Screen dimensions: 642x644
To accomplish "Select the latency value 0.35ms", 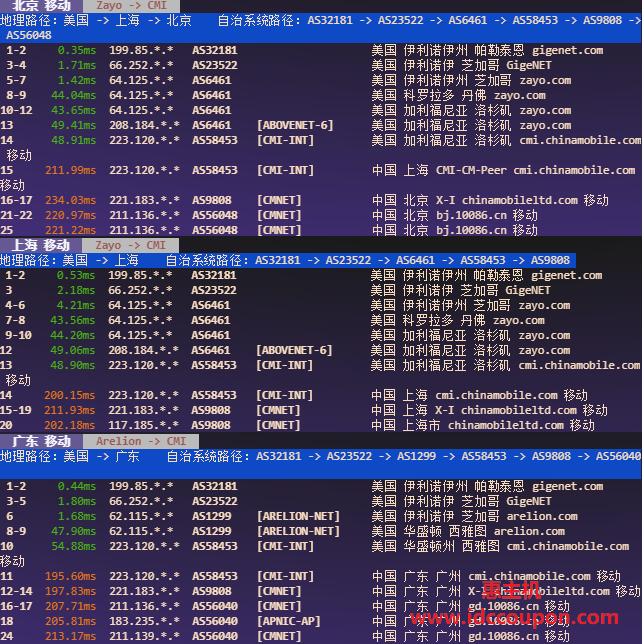I will pyautogui.click(x=77, y=50).
